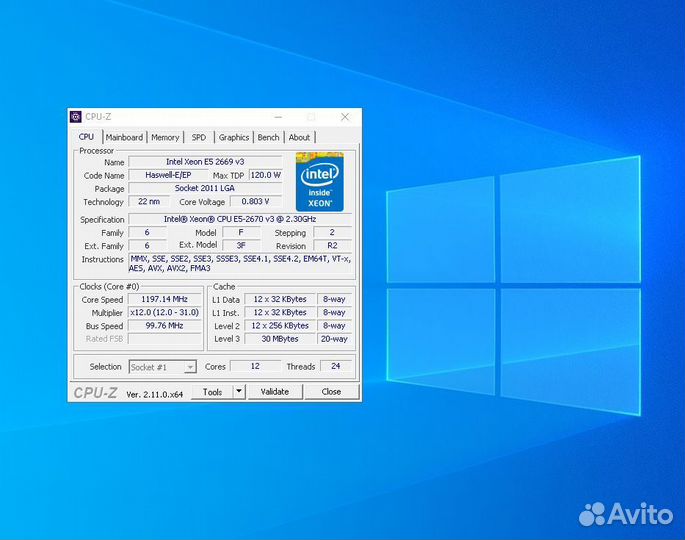Show the About tab

coord(299,137)
